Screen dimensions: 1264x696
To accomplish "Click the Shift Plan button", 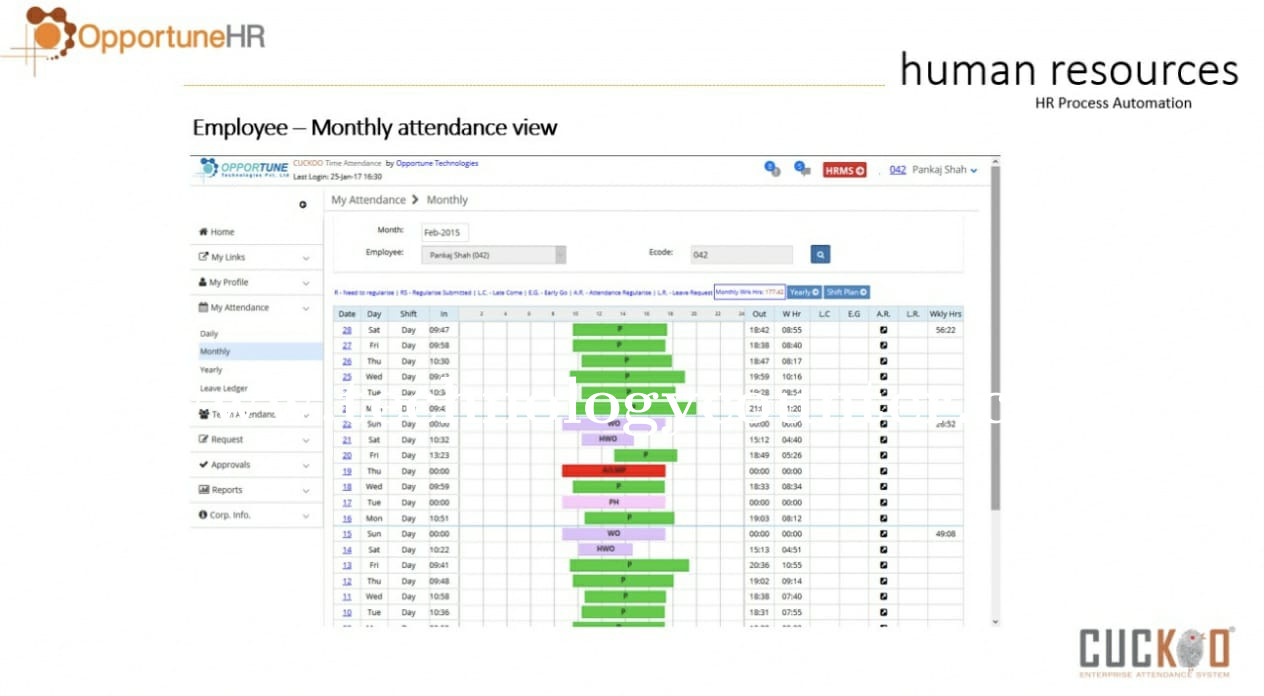I will pos(846,292).
